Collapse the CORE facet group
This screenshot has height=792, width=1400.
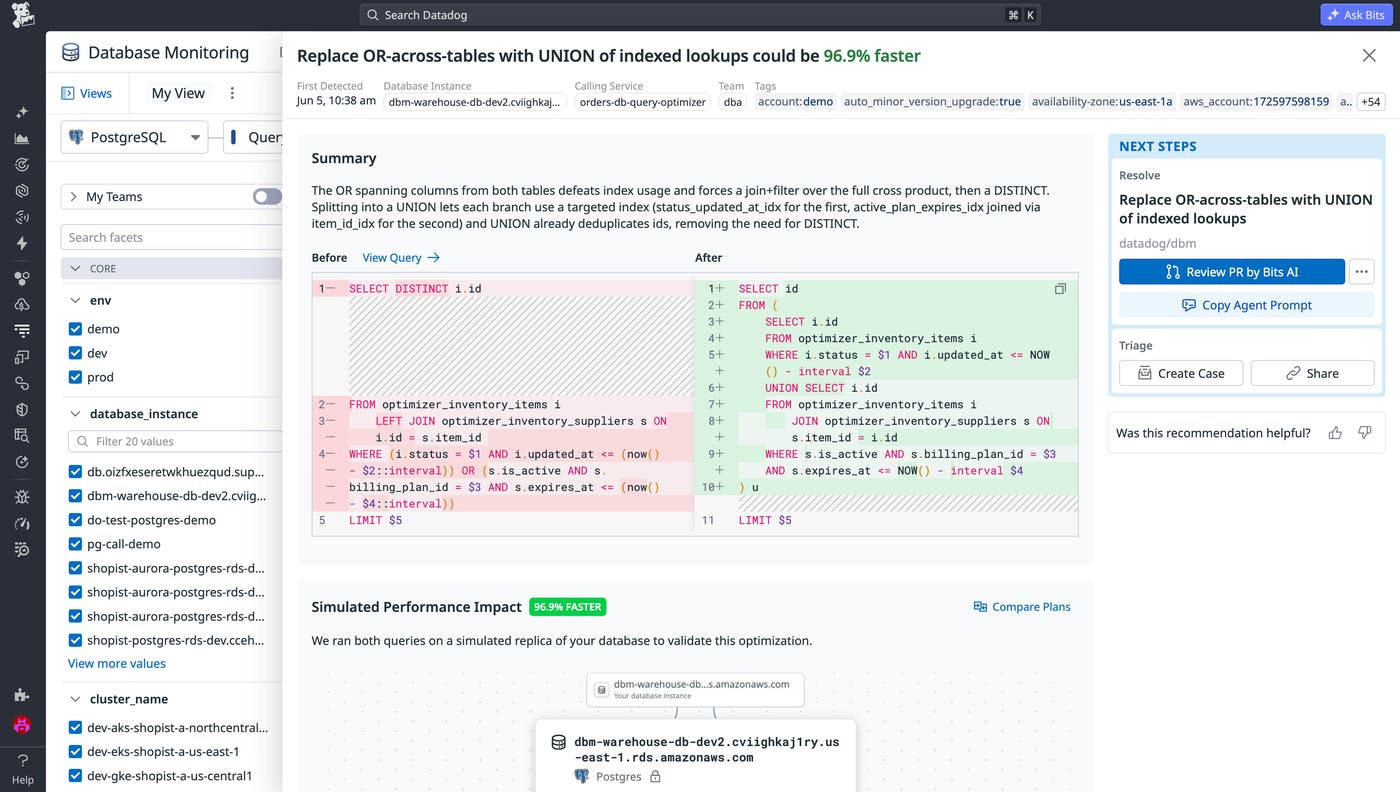coord(75,268)
